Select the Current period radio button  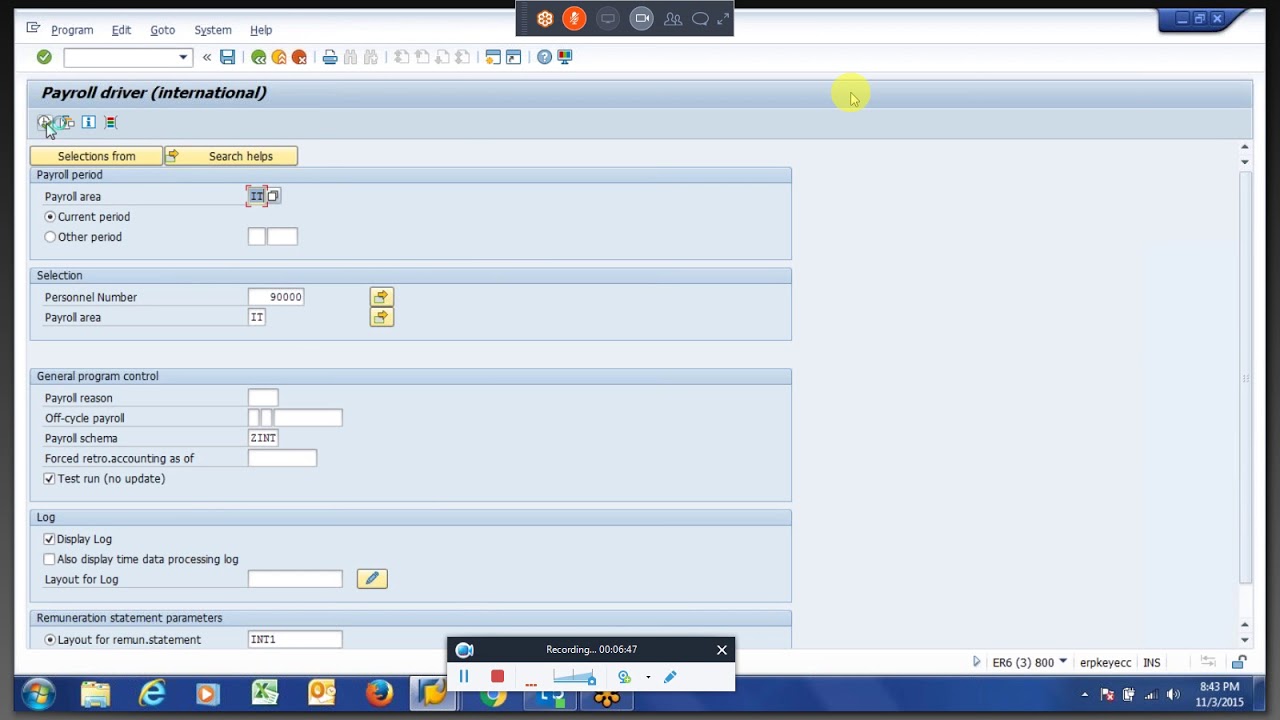tap(50, 217)
